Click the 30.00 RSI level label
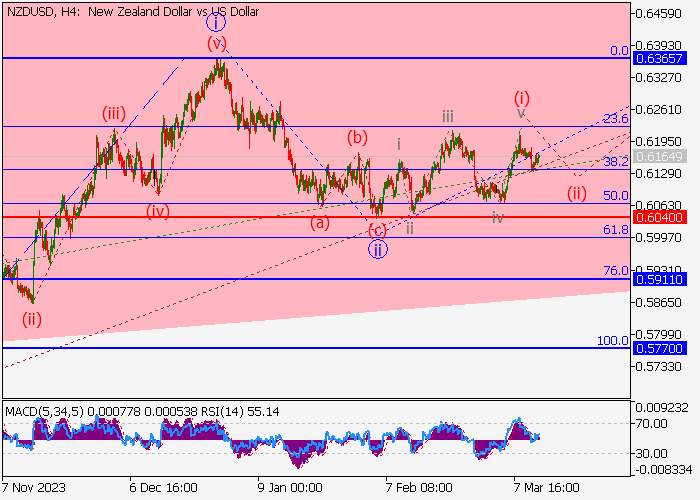Screen dimensions: 700x500 point(651,454)
